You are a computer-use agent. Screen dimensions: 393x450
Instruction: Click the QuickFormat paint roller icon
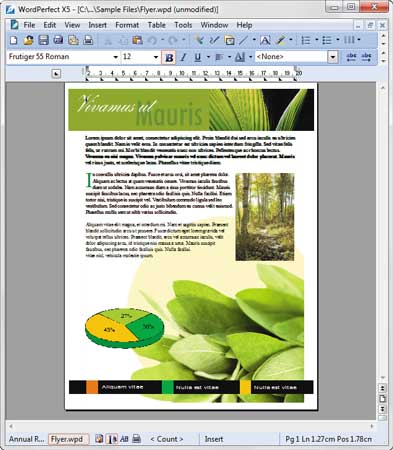point(199,40)
